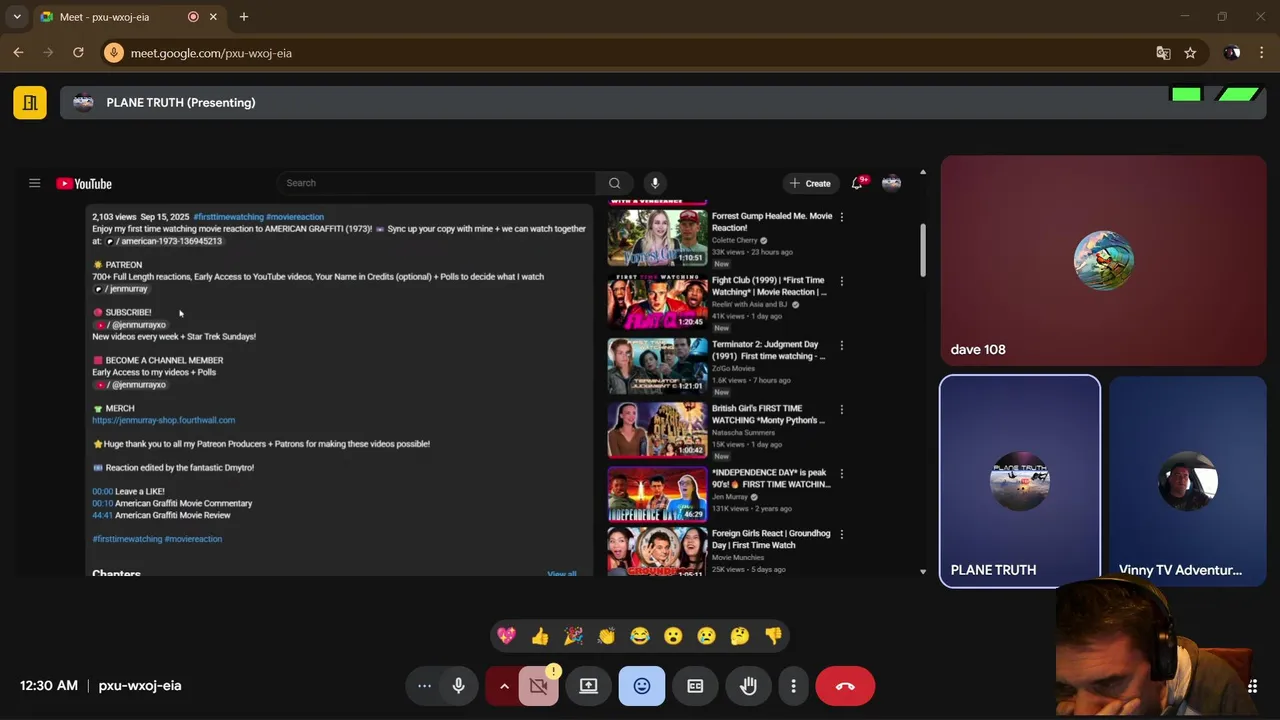Send the thinking face reaction
The image size is (1280, 720).
(739, 636)
